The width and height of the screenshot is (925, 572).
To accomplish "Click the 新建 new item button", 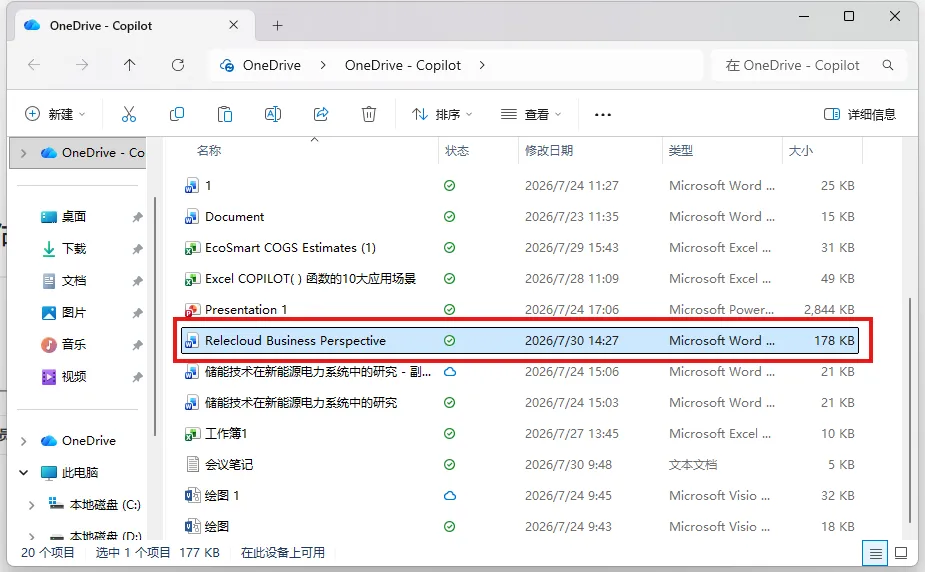I will [55, 114].
